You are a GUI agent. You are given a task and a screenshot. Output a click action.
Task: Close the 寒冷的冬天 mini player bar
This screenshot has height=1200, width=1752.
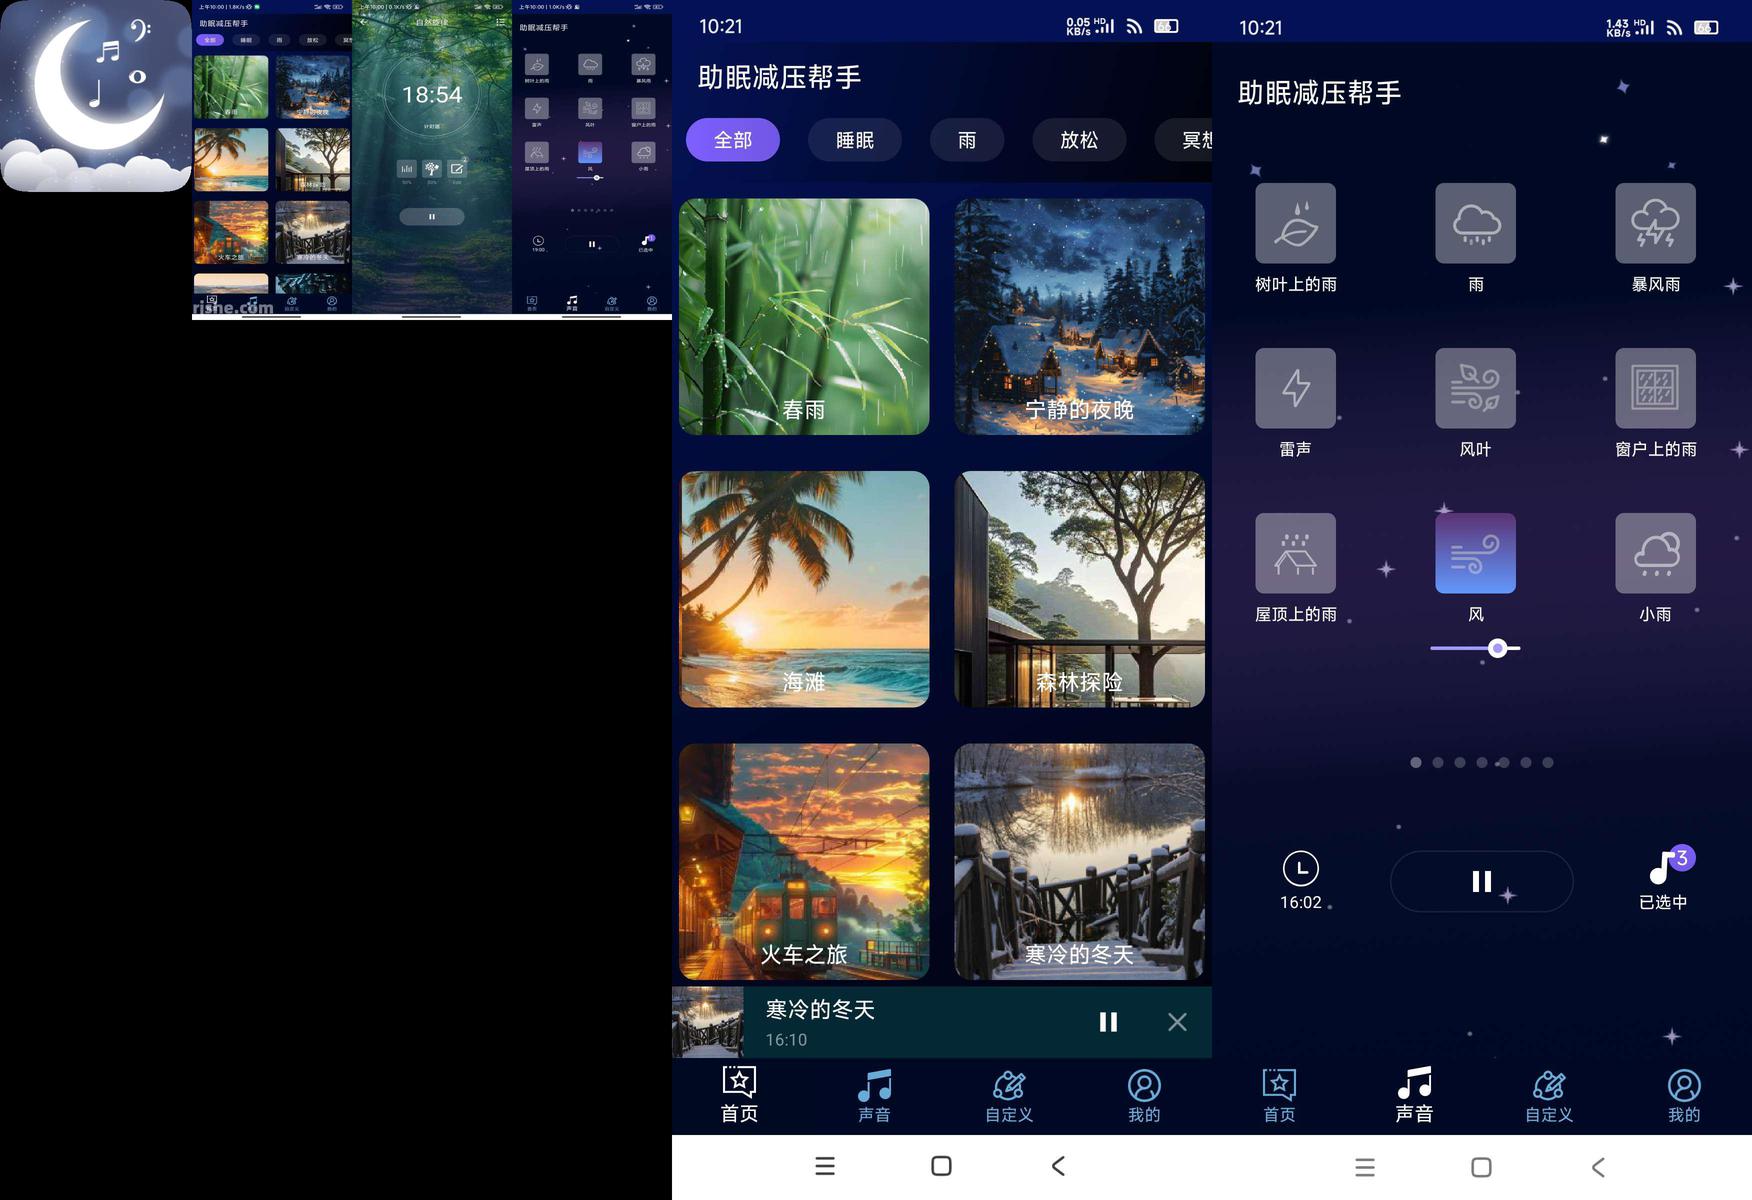click(x=1177, y=1022)
